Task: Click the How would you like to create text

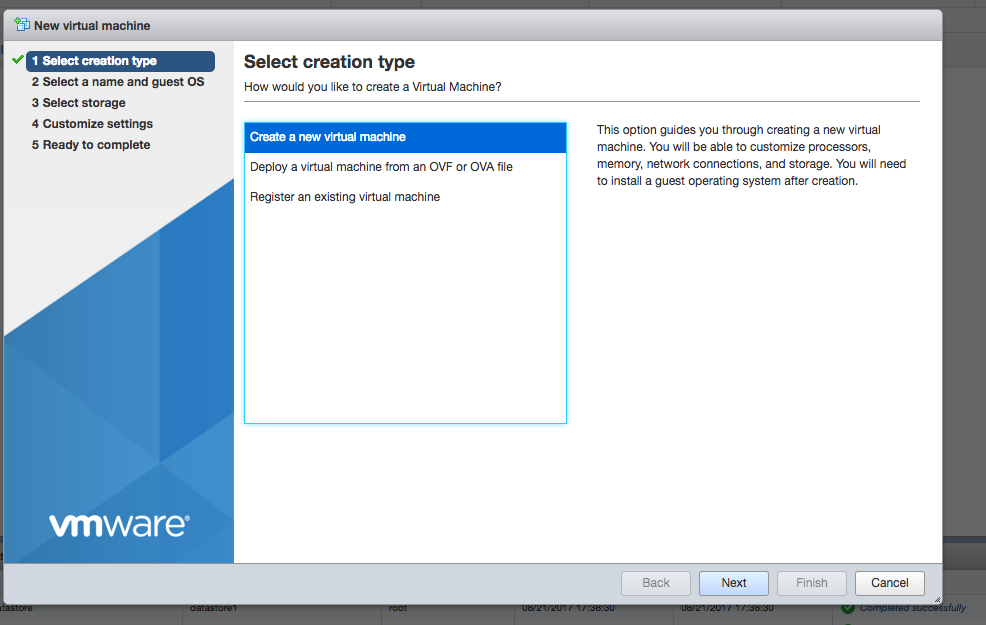Action: pyautogui.click(x=373, y=87)
